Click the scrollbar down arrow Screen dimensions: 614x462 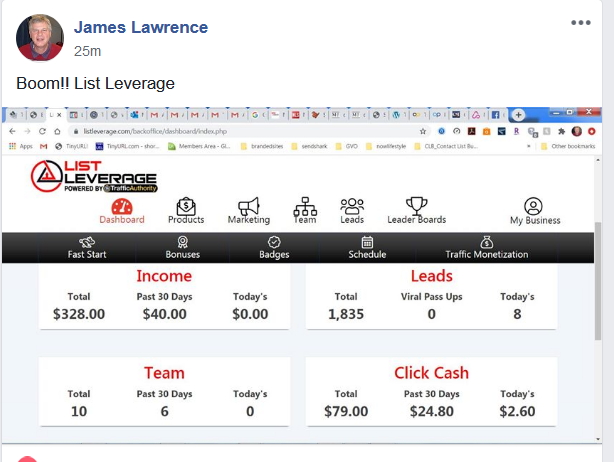(598, 439)
